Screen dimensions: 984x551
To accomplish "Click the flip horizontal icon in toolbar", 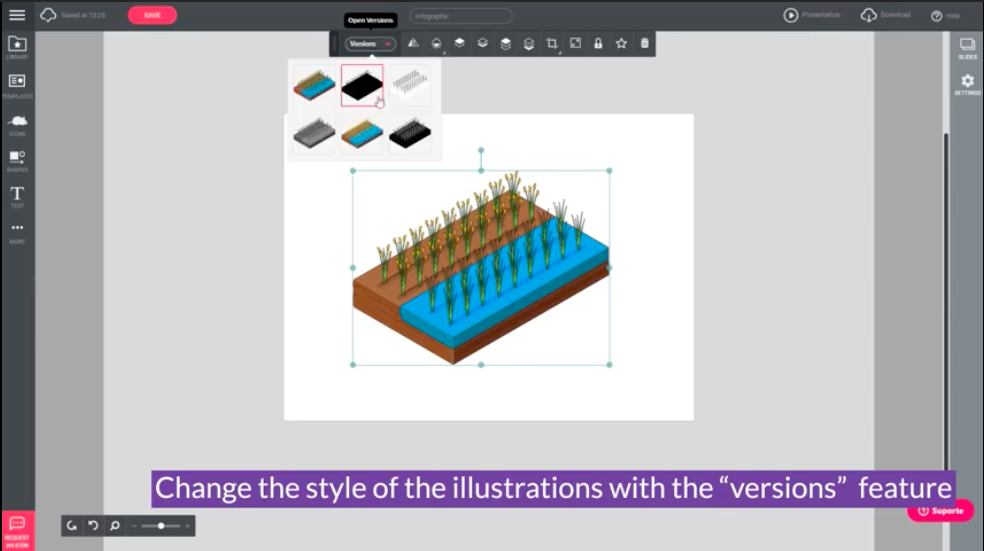I will (x=413, y=44).
